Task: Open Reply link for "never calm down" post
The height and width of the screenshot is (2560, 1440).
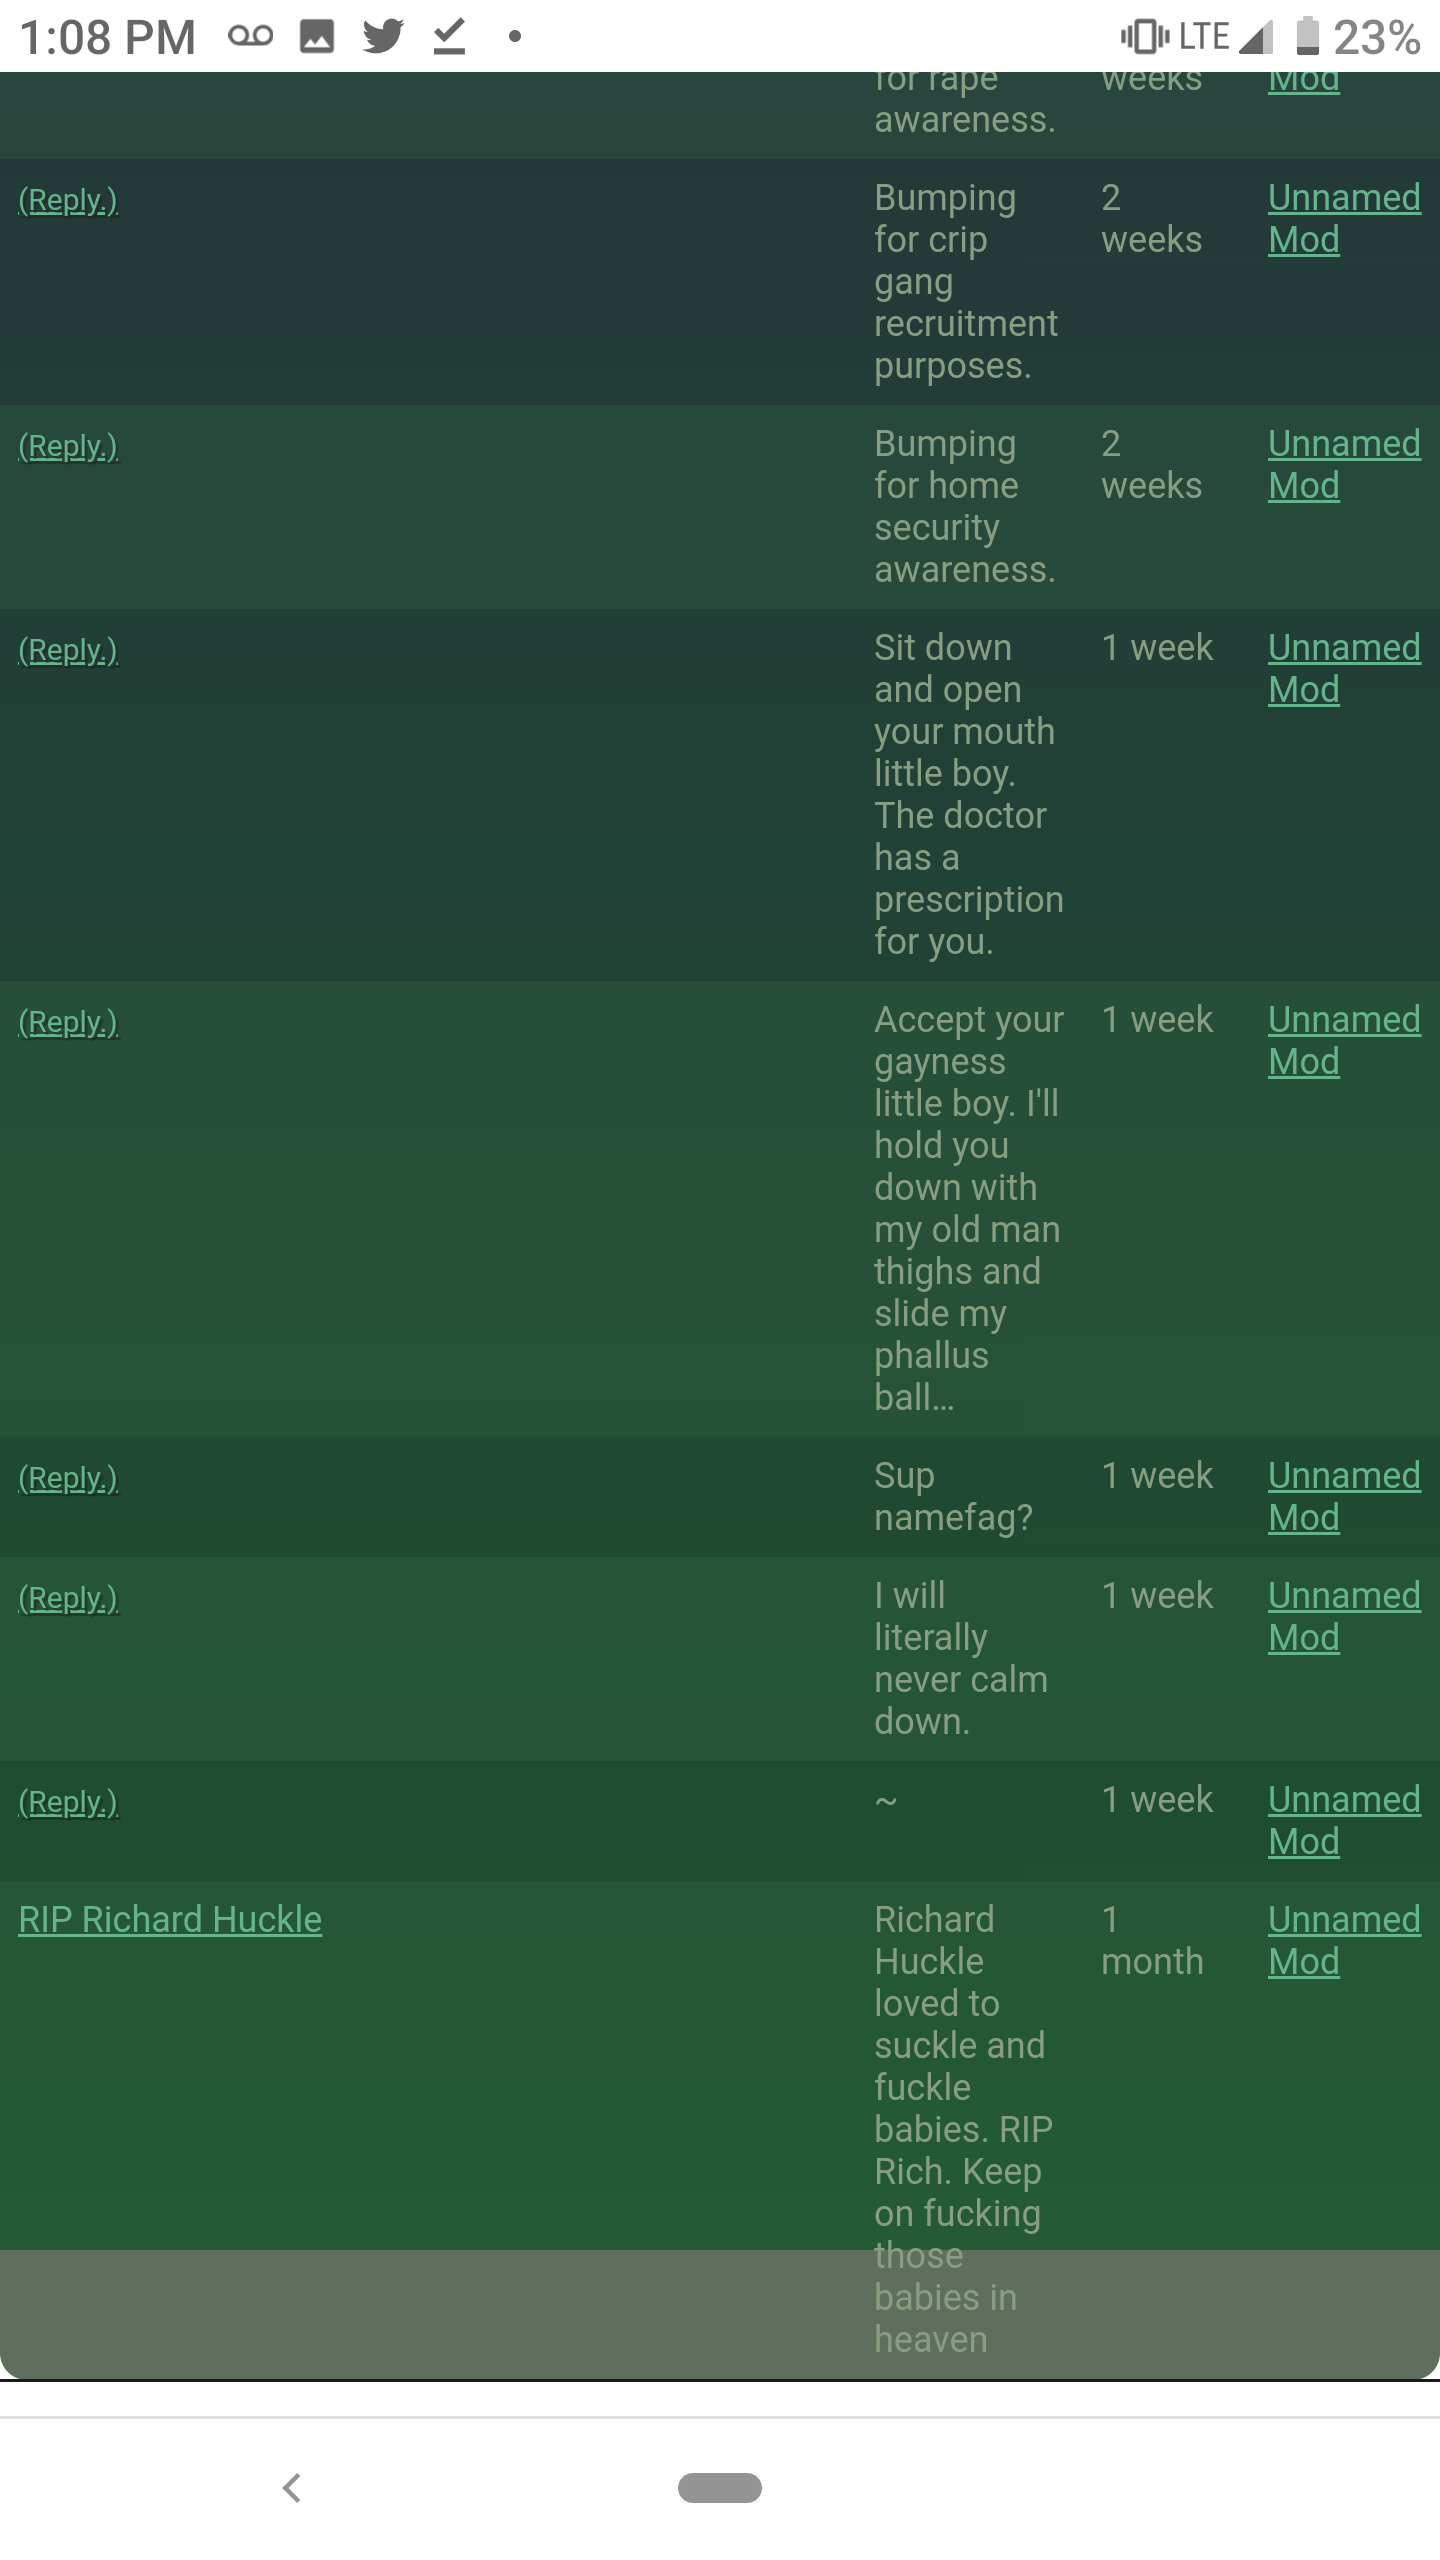Action: (x=68, y=1598)
